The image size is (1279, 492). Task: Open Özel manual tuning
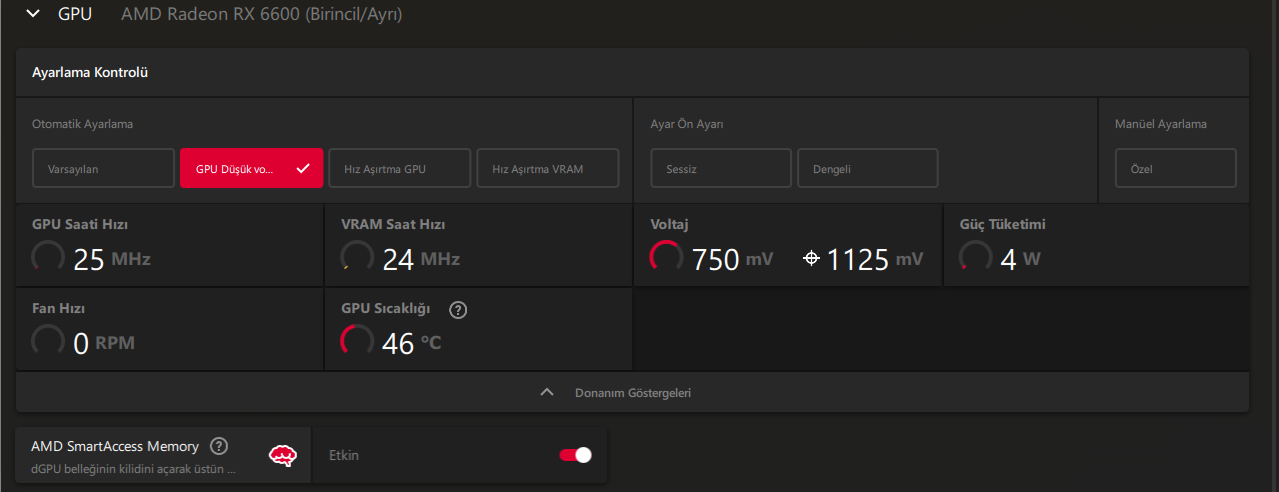pyautogui.click(x=1175, y=168)
